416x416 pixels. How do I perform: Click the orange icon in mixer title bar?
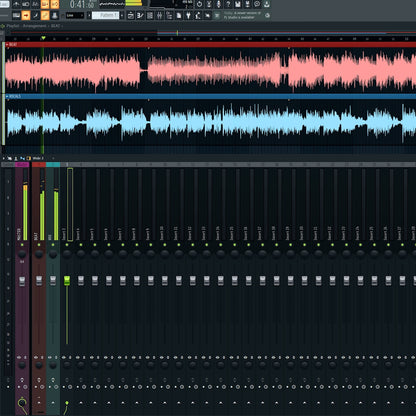point(29,158)
